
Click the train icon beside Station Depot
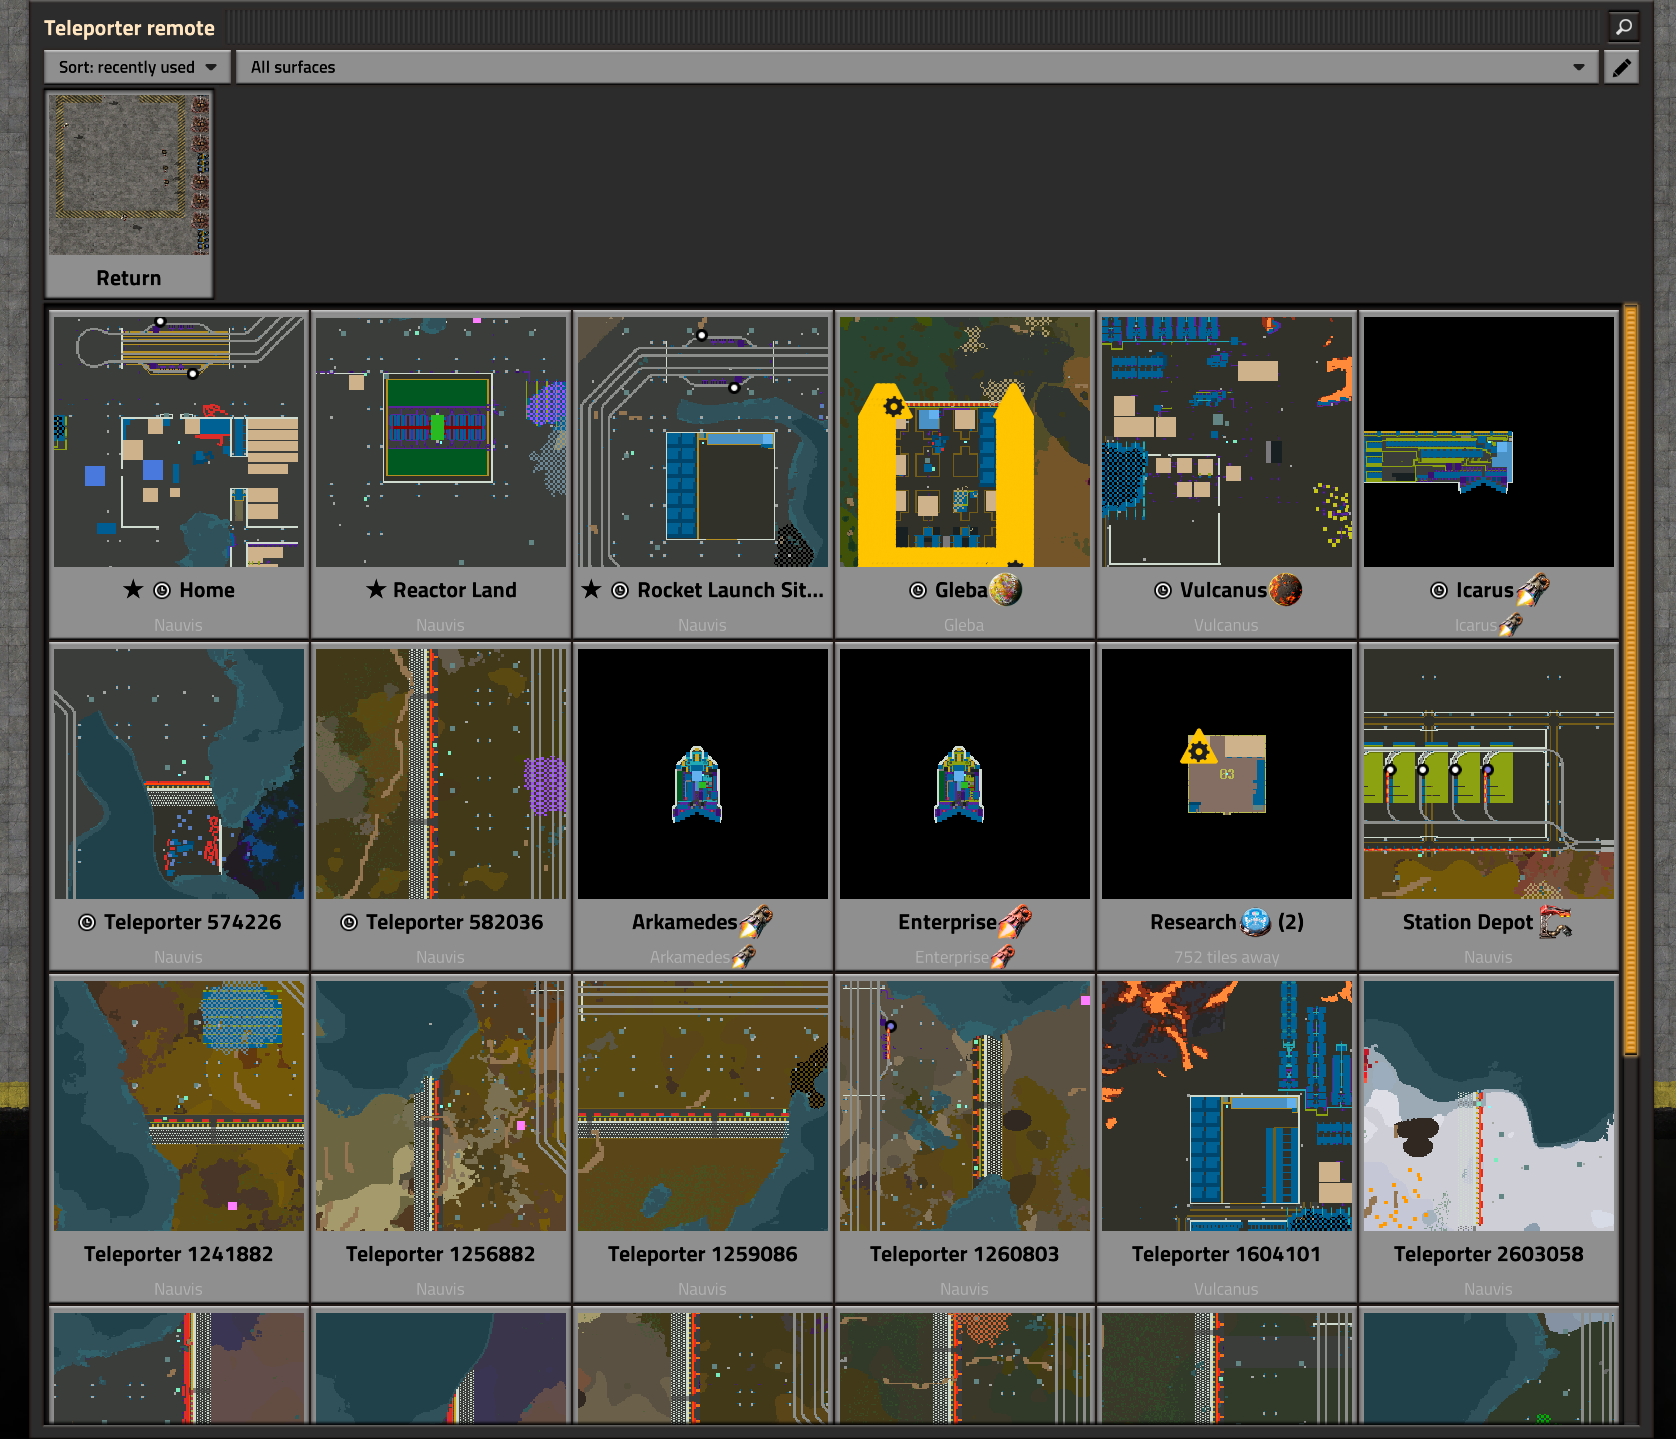point(1556,922)
